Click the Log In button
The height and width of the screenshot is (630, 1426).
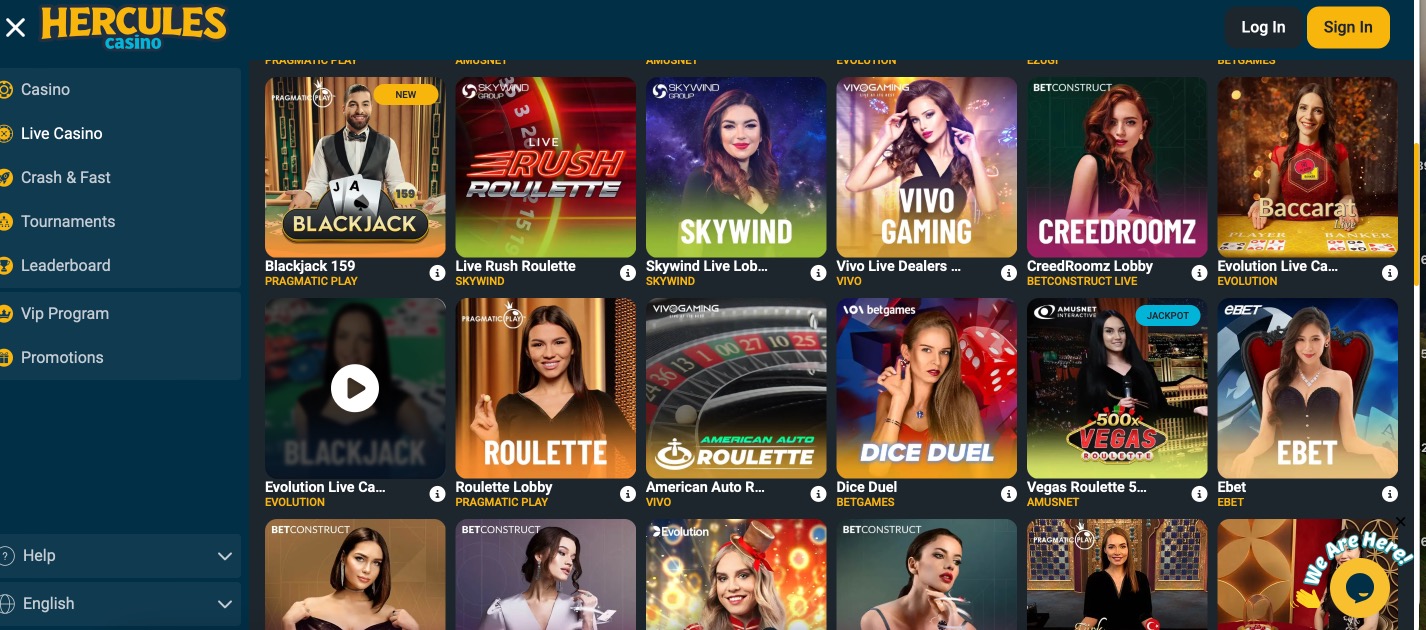point(1263,27)
